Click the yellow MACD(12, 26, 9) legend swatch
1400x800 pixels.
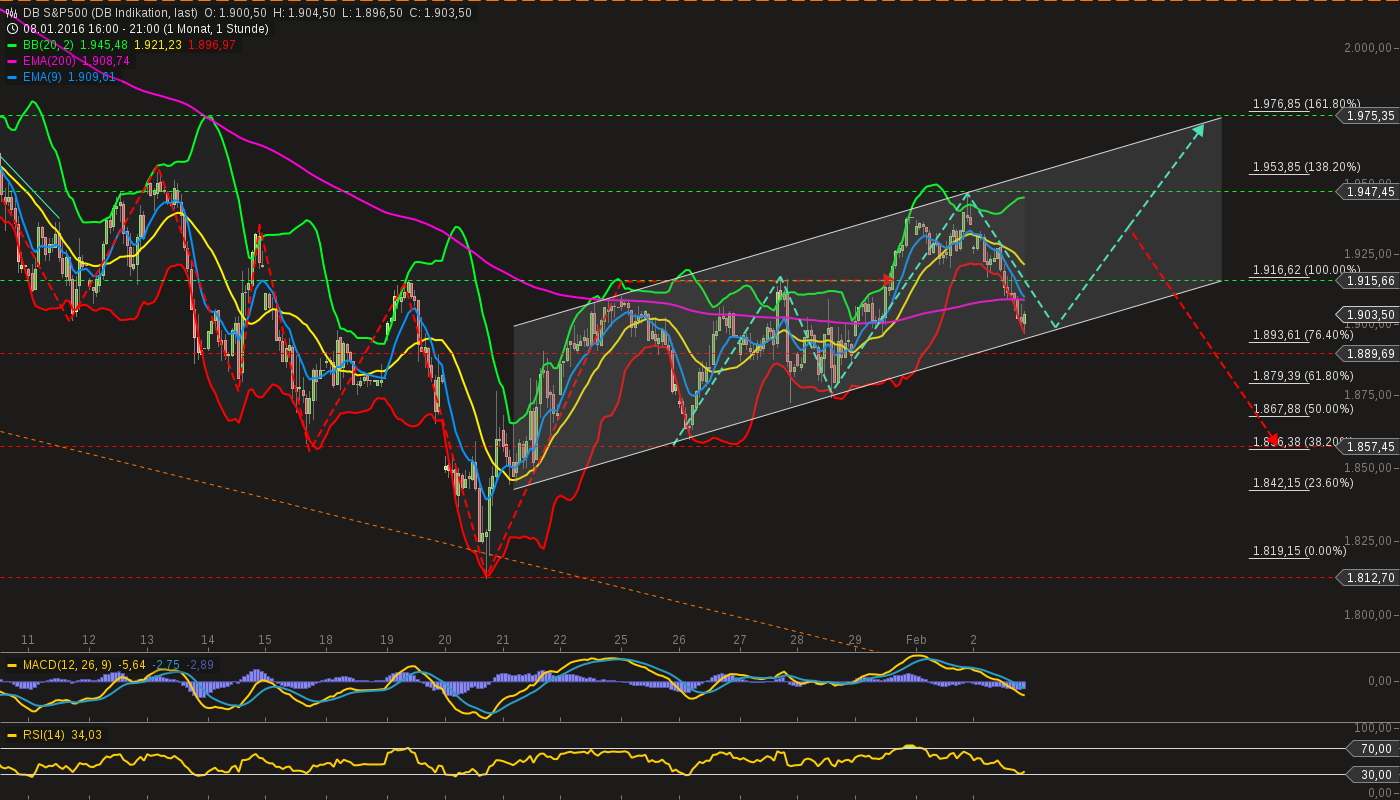[12, 665]
